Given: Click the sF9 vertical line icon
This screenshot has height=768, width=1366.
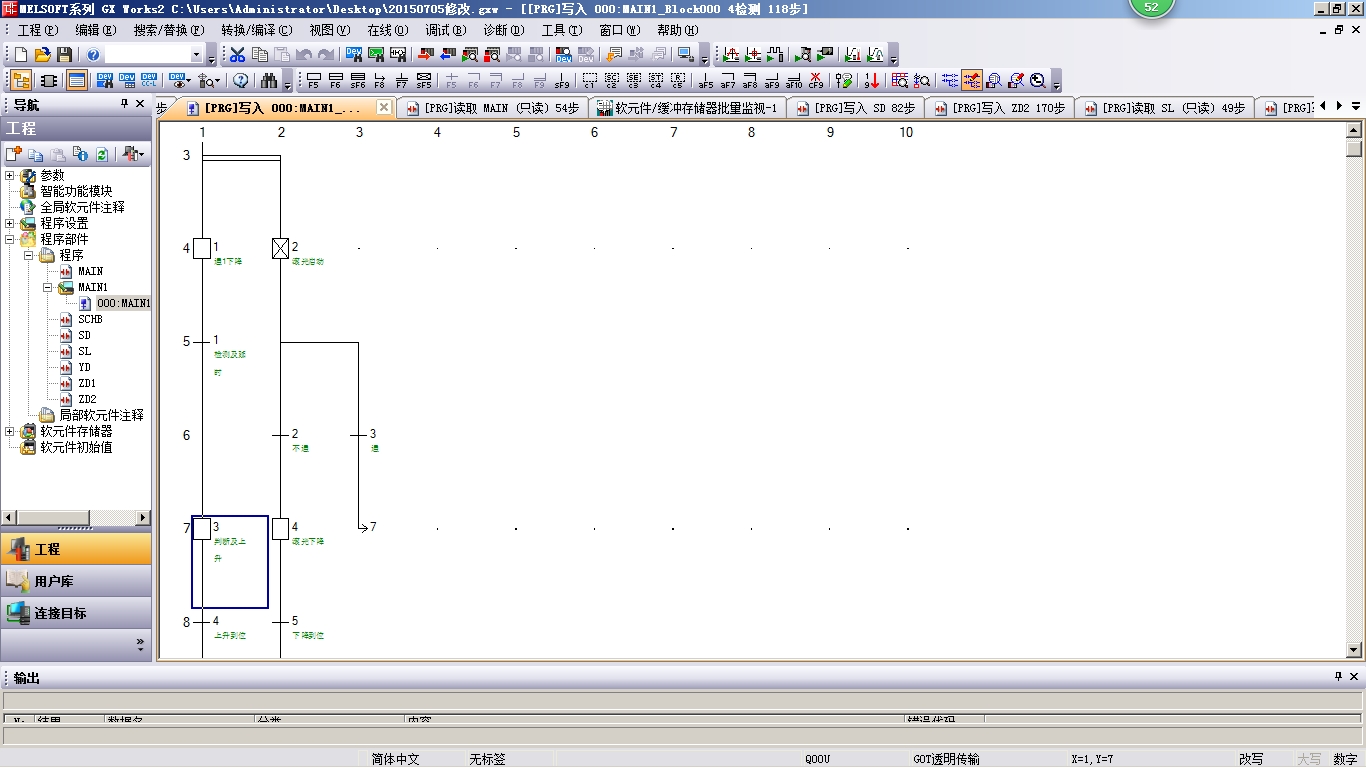Looking at the screenshot, I should [x=562, y=81].
